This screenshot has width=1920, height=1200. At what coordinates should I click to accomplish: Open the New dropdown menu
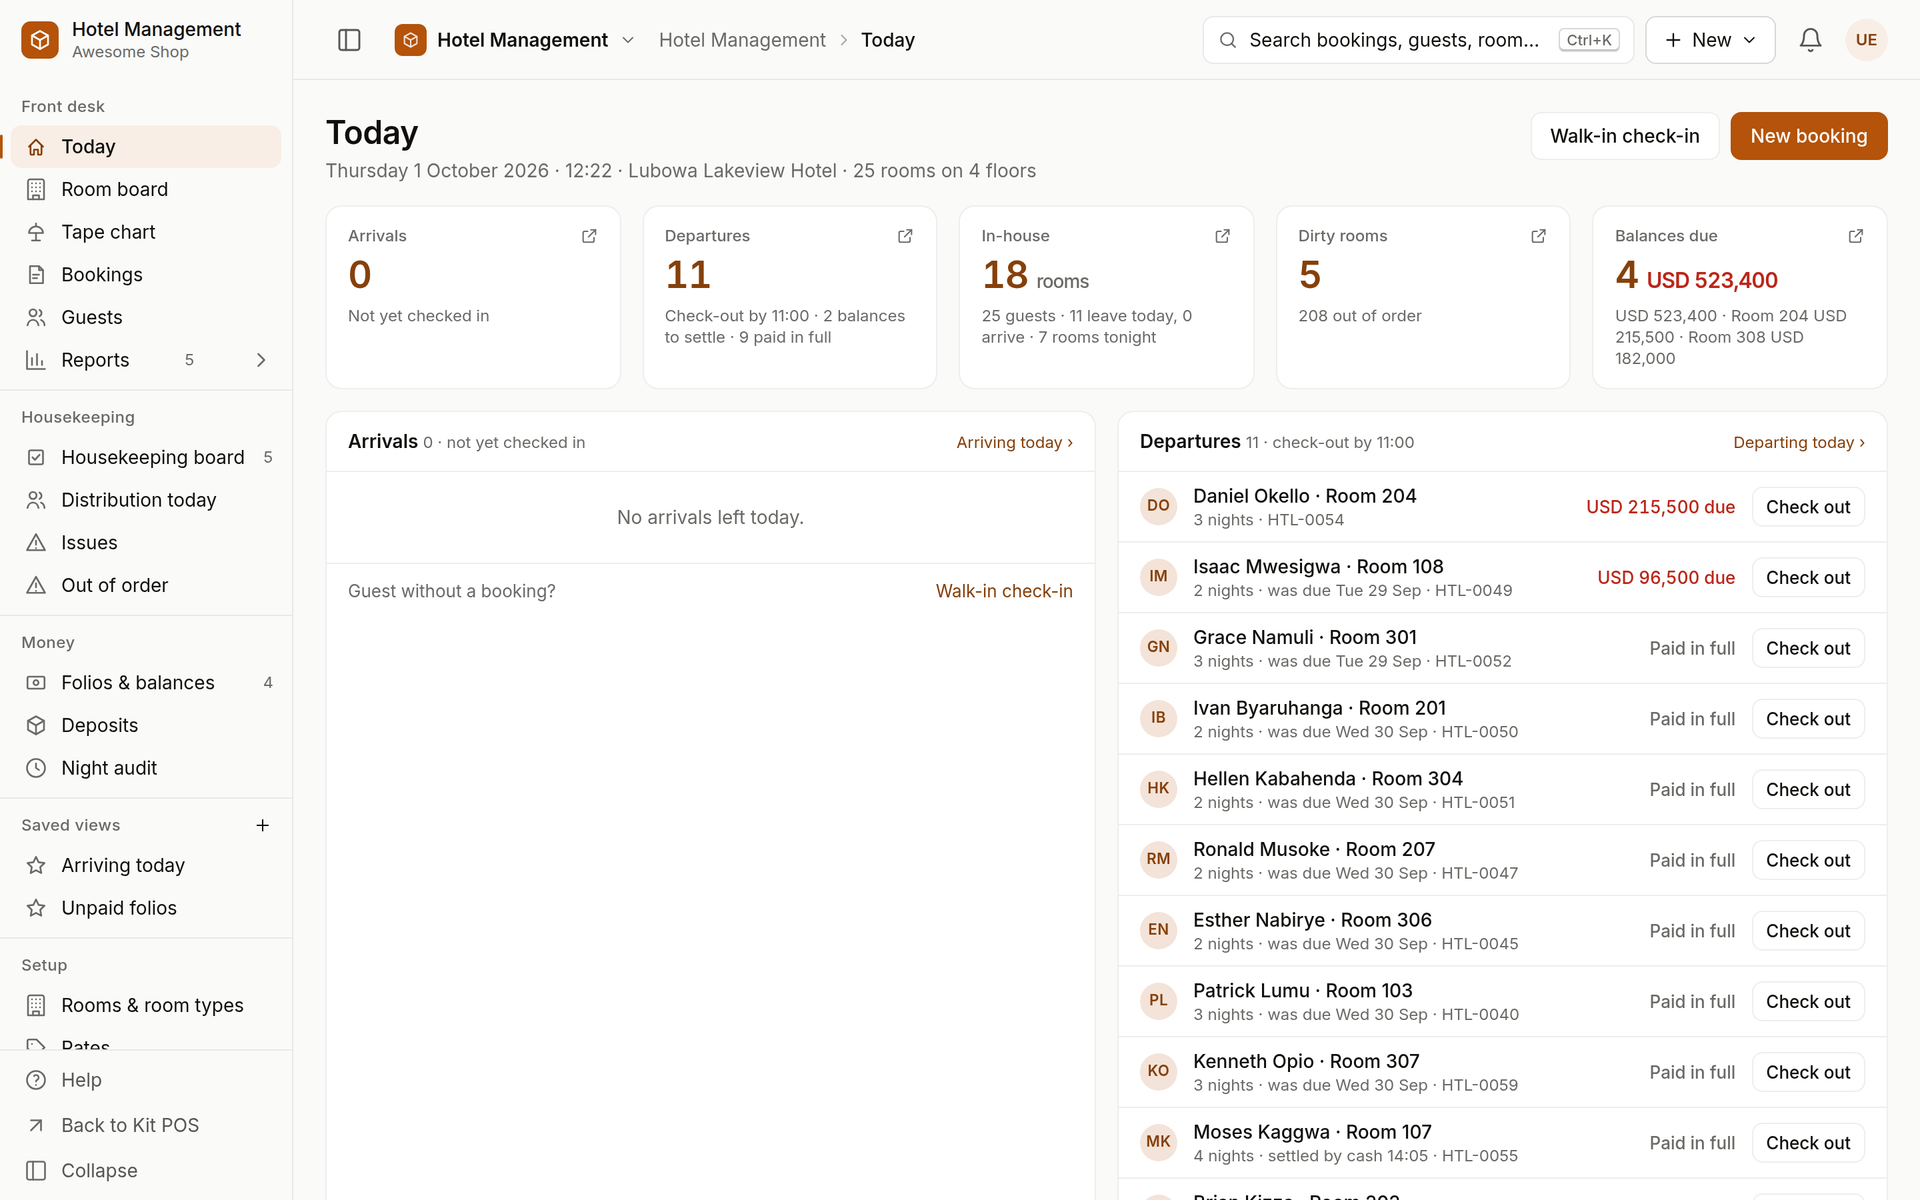1710,40
